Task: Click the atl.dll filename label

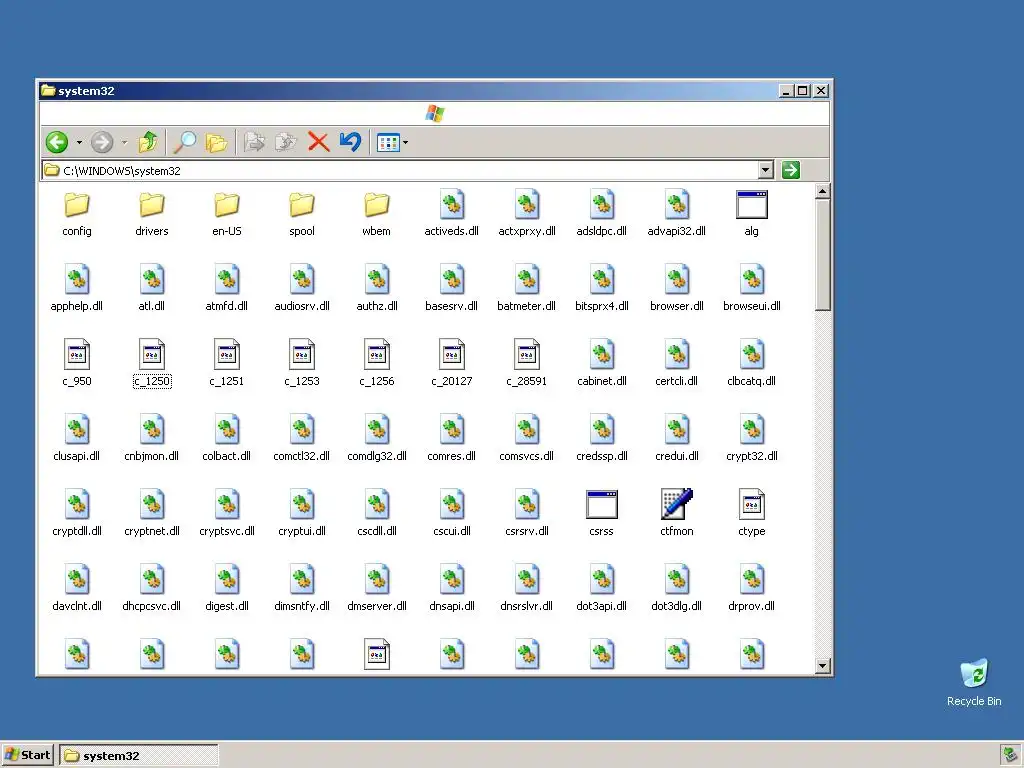Action: pyautogui.click(x=152, y=306)
